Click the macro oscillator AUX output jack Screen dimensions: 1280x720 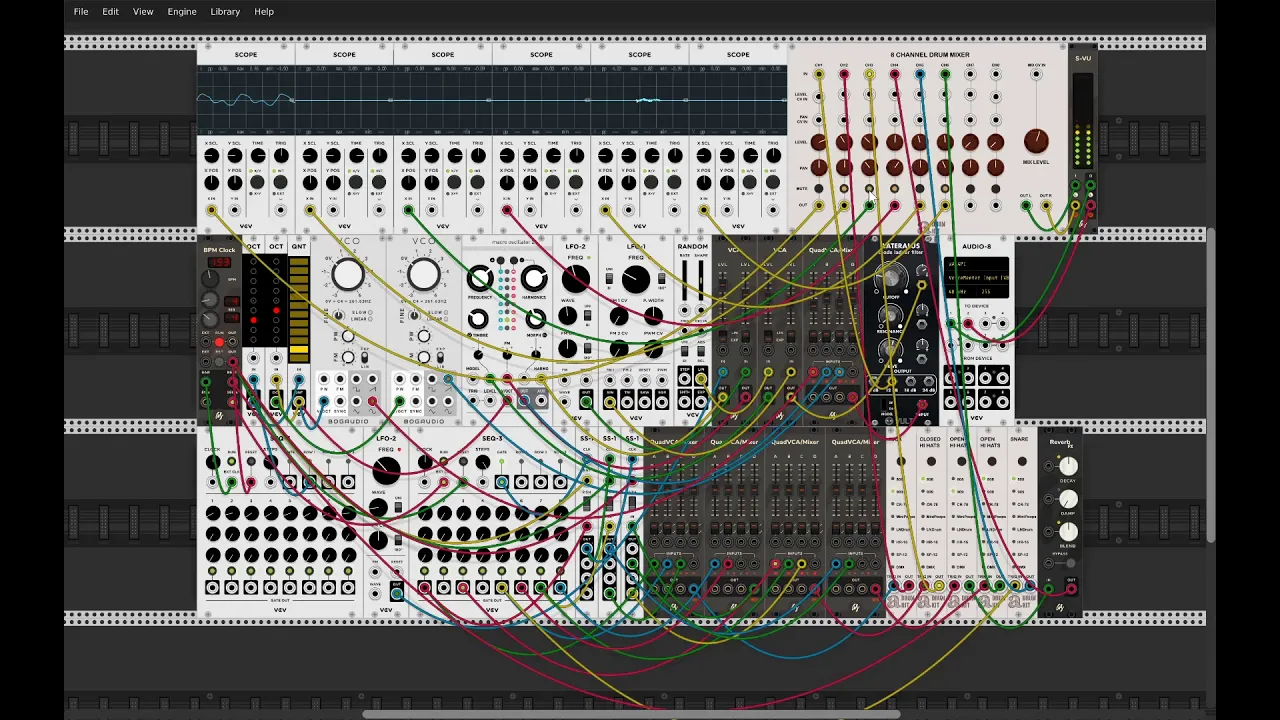[541, 400]
